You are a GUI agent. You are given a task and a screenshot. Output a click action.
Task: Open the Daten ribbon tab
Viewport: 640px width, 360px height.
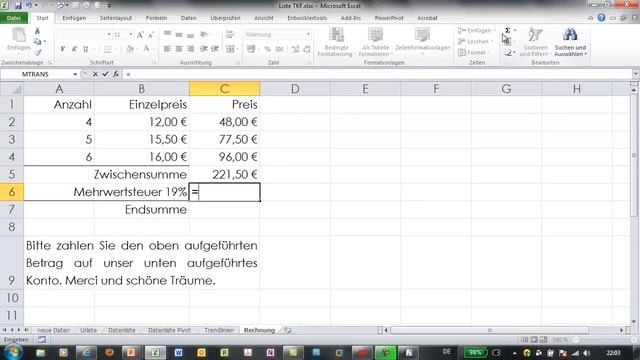pyautogui.click(x=188, y=18)
